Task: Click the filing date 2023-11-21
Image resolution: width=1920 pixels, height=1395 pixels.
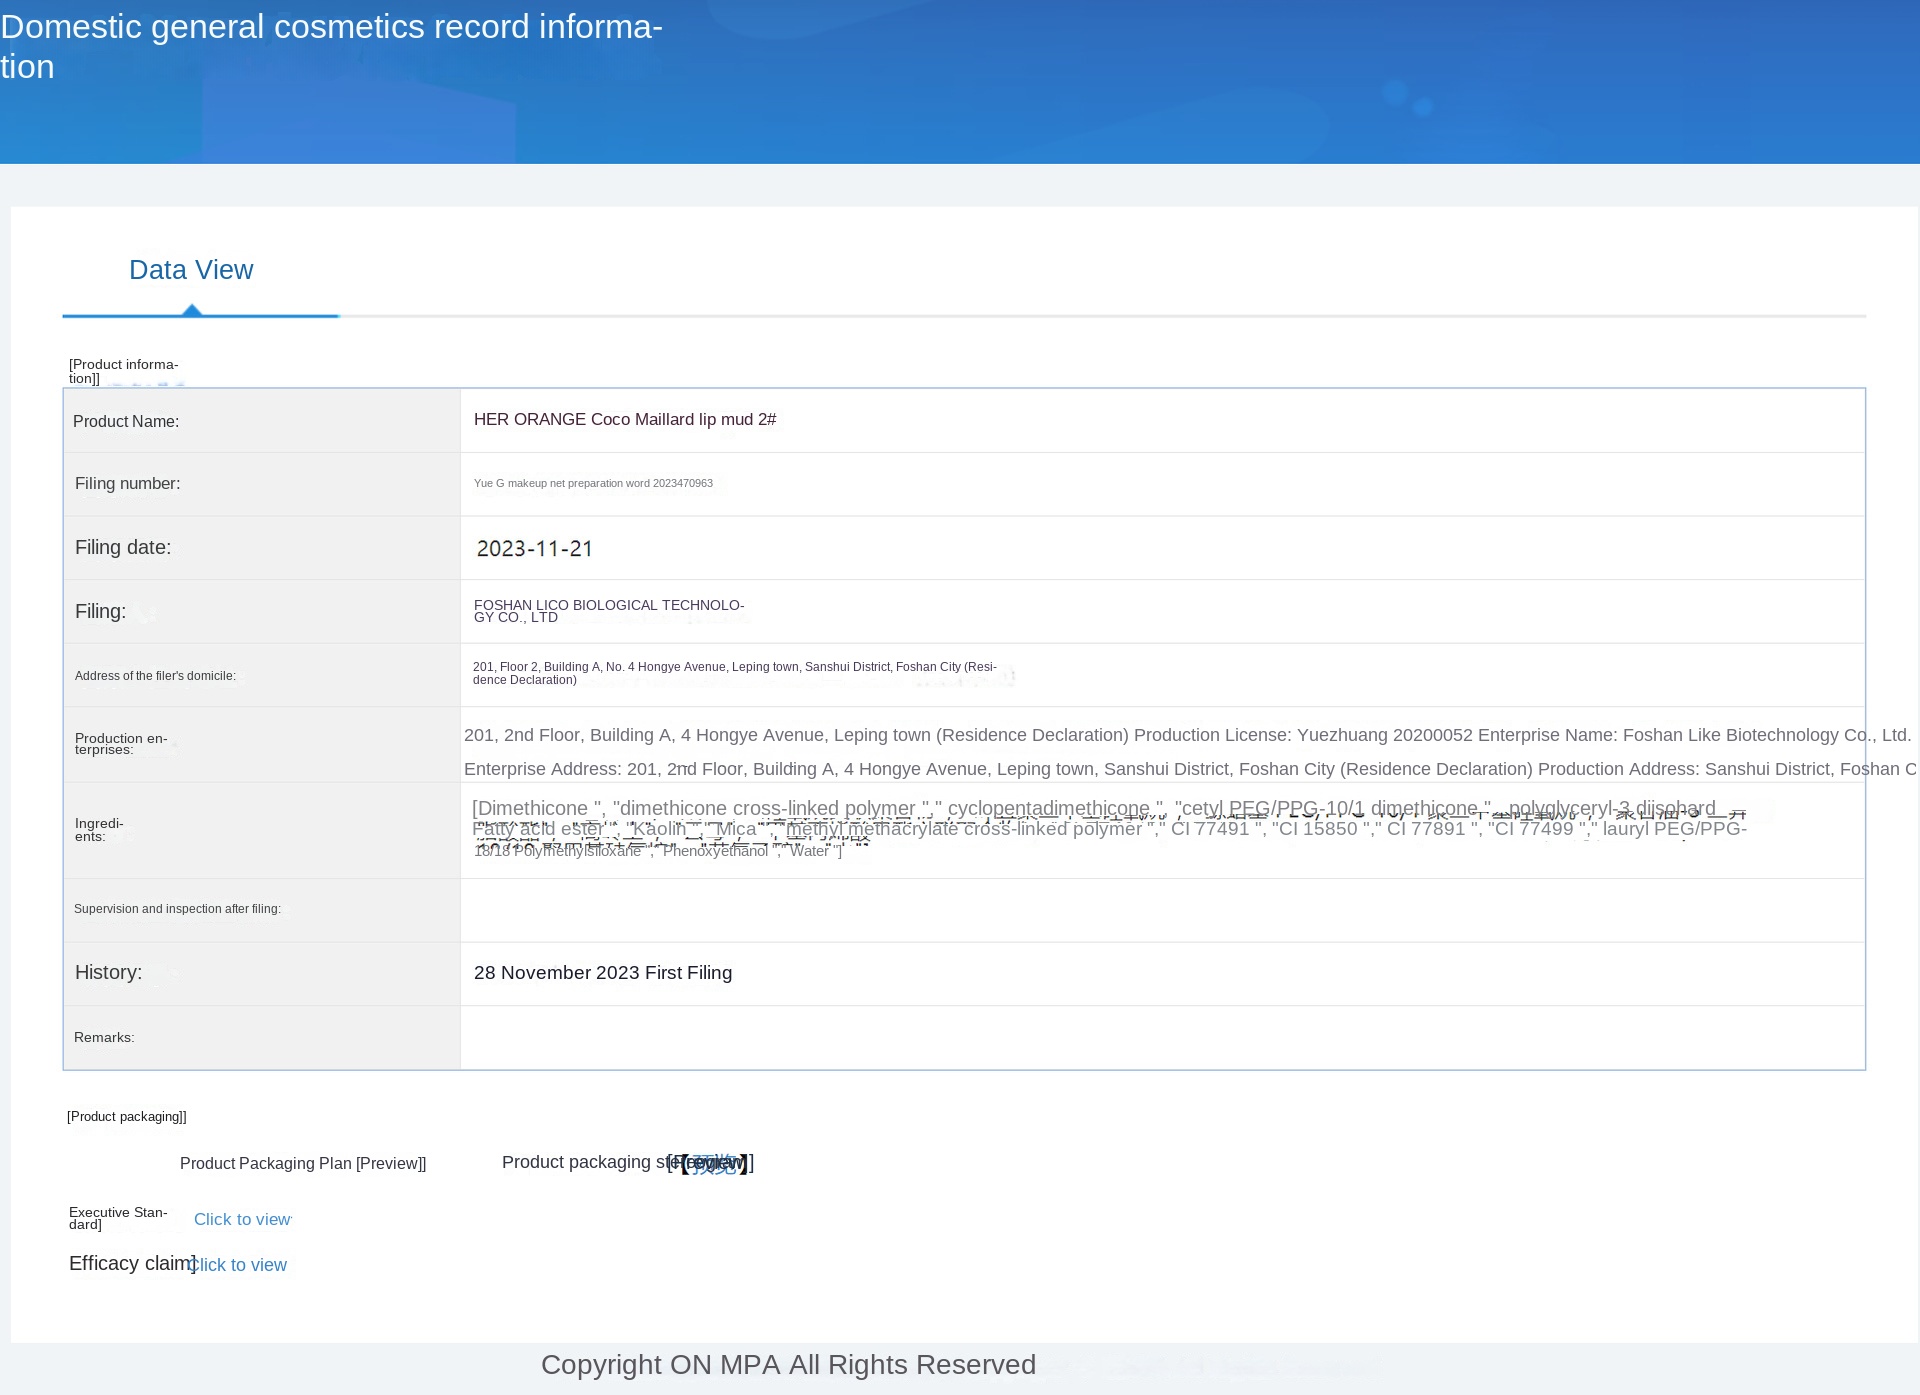Action: (534, 548)
